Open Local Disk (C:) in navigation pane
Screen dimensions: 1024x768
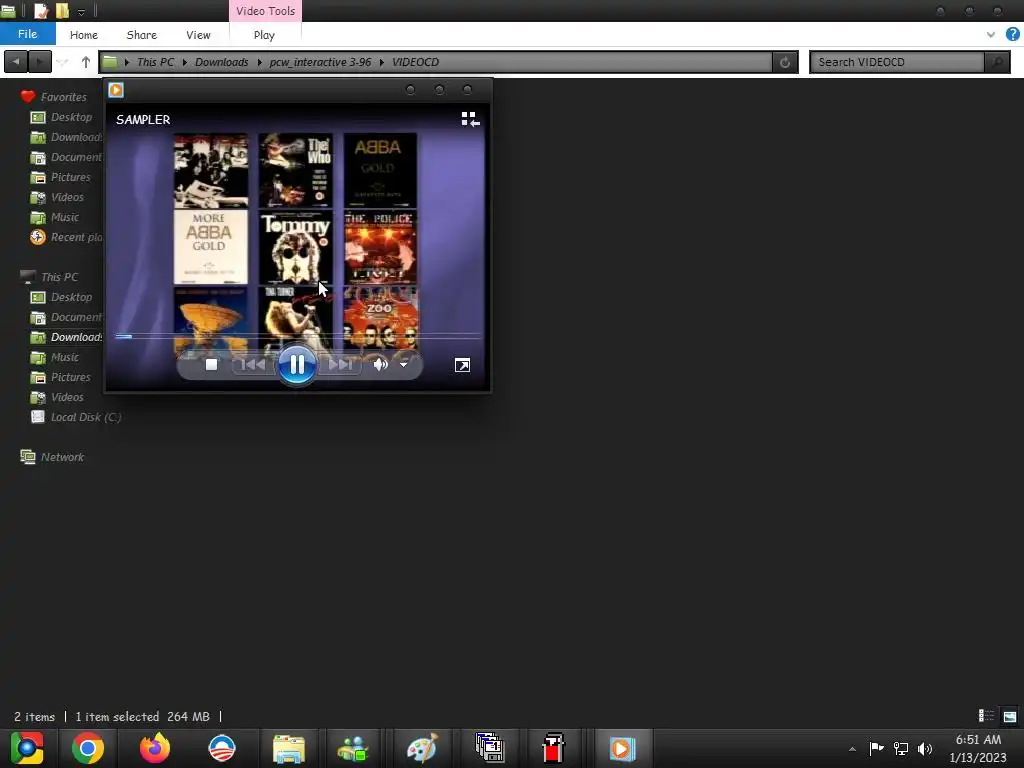coord(86,417)
